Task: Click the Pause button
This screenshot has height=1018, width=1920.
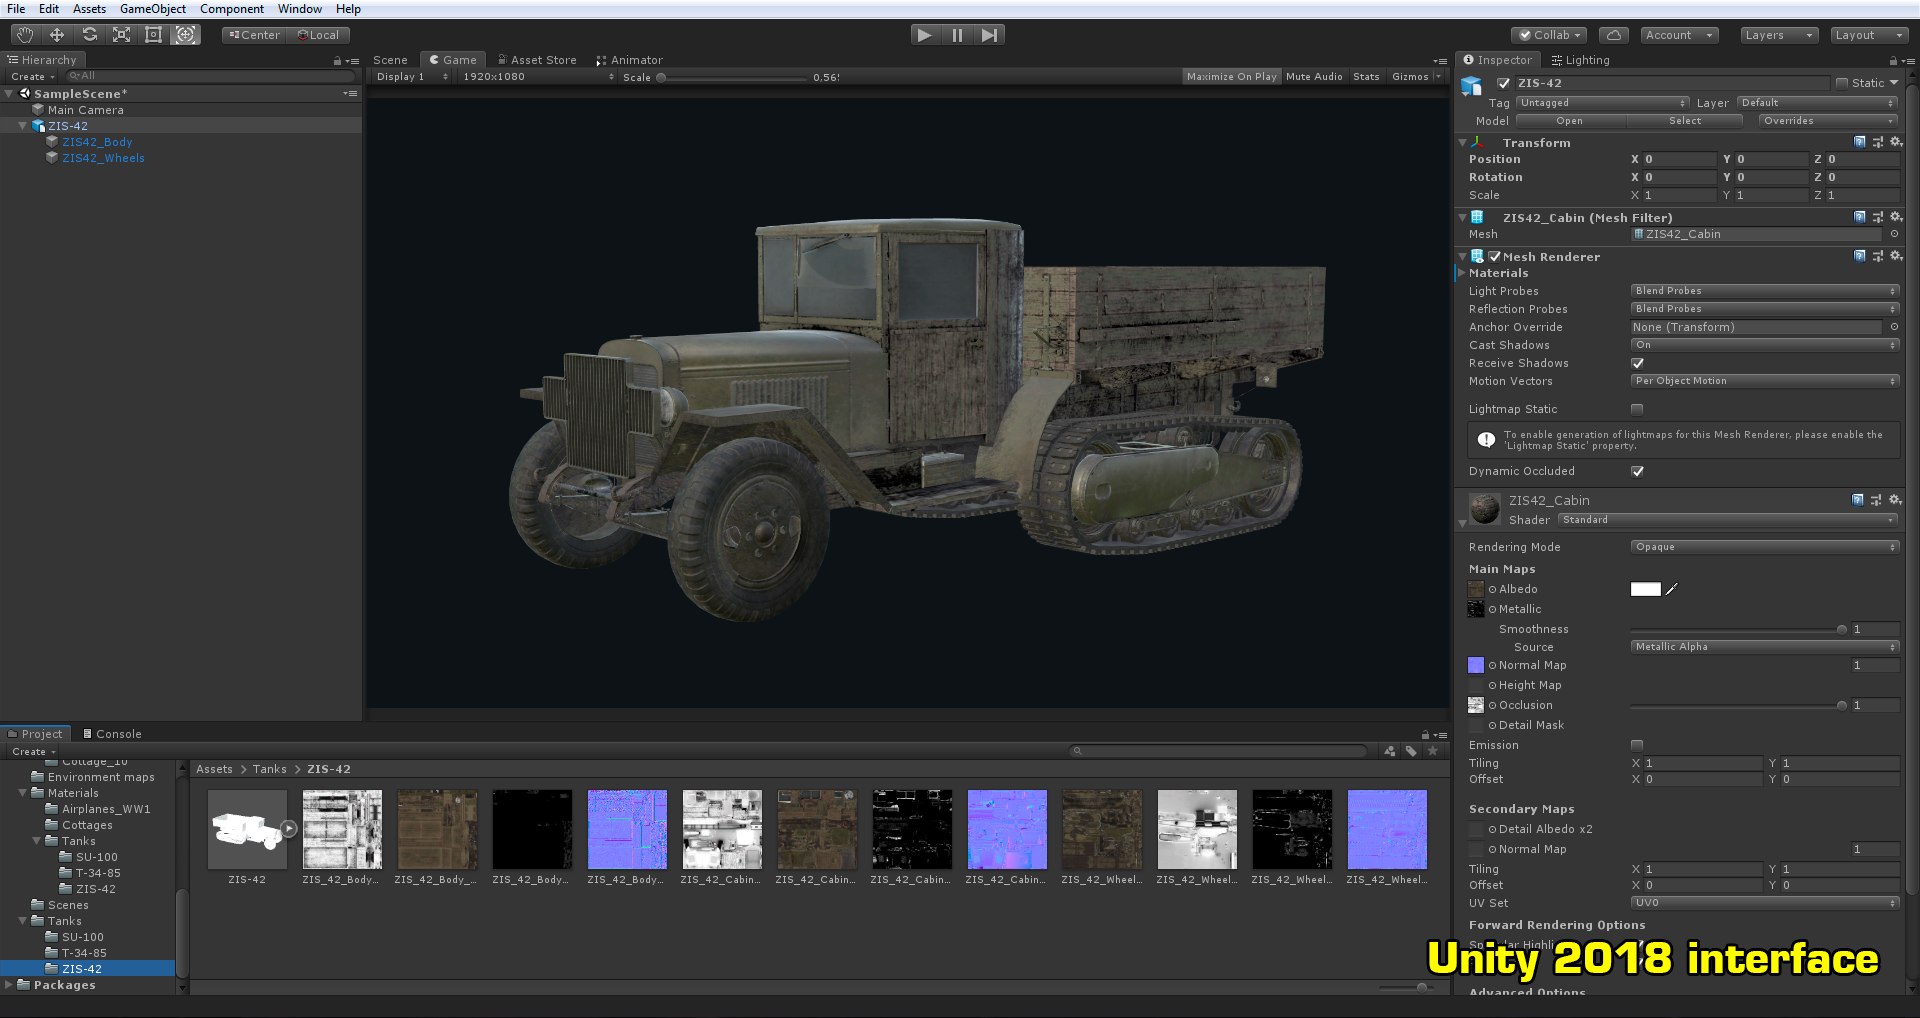Action: 957,35
